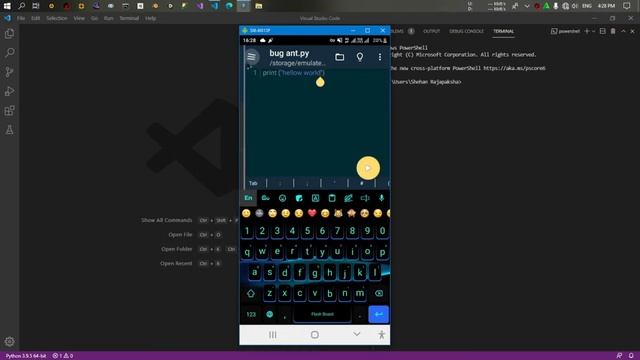Tap the q key on keyboard
This screenshot has width=640, height=360.
point(247,252)
